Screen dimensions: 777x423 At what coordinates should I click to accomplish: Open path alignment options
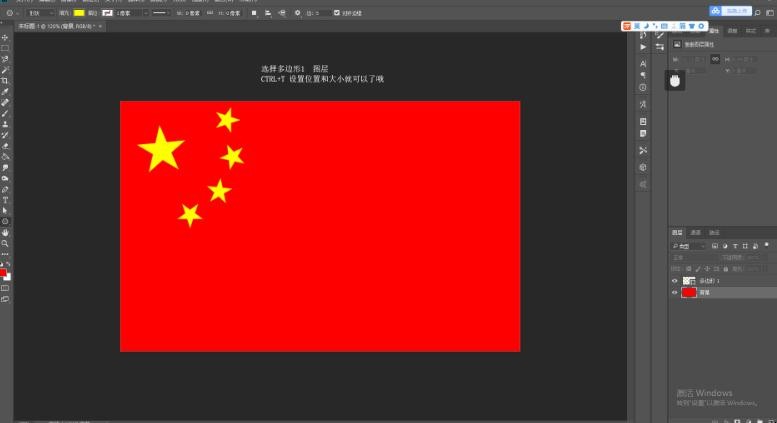coord(268,13)
